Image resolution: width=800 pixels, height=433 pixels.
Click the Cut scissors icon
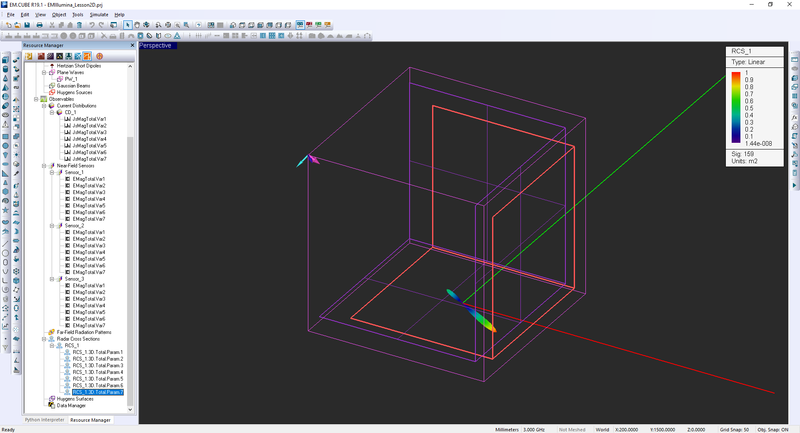coord(51,25)
